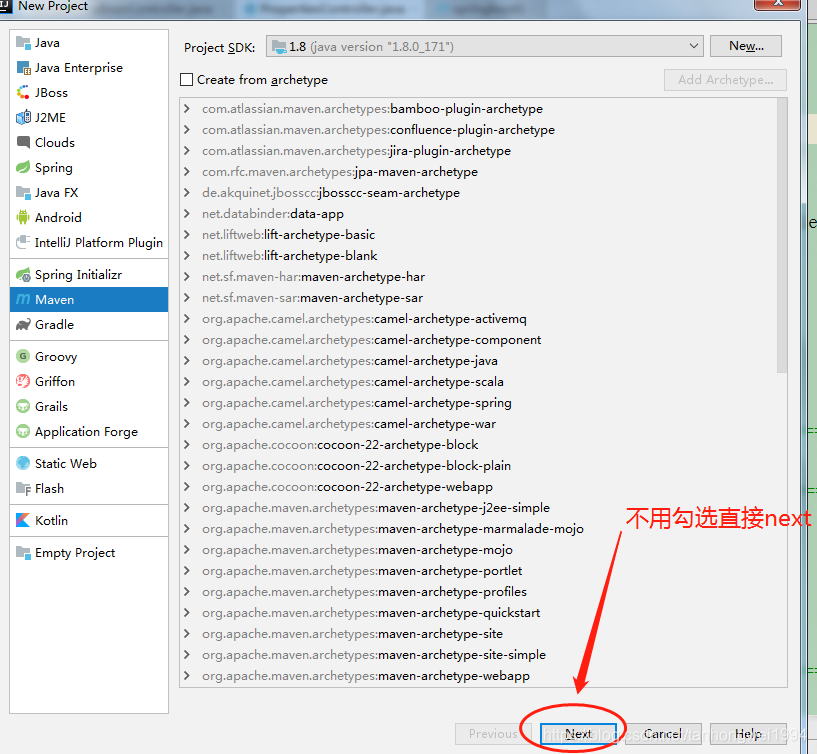Image resolution: width=817 pixels, height=754 pixels.
Task: Select the Java project type icon
Action: point(23,43)
